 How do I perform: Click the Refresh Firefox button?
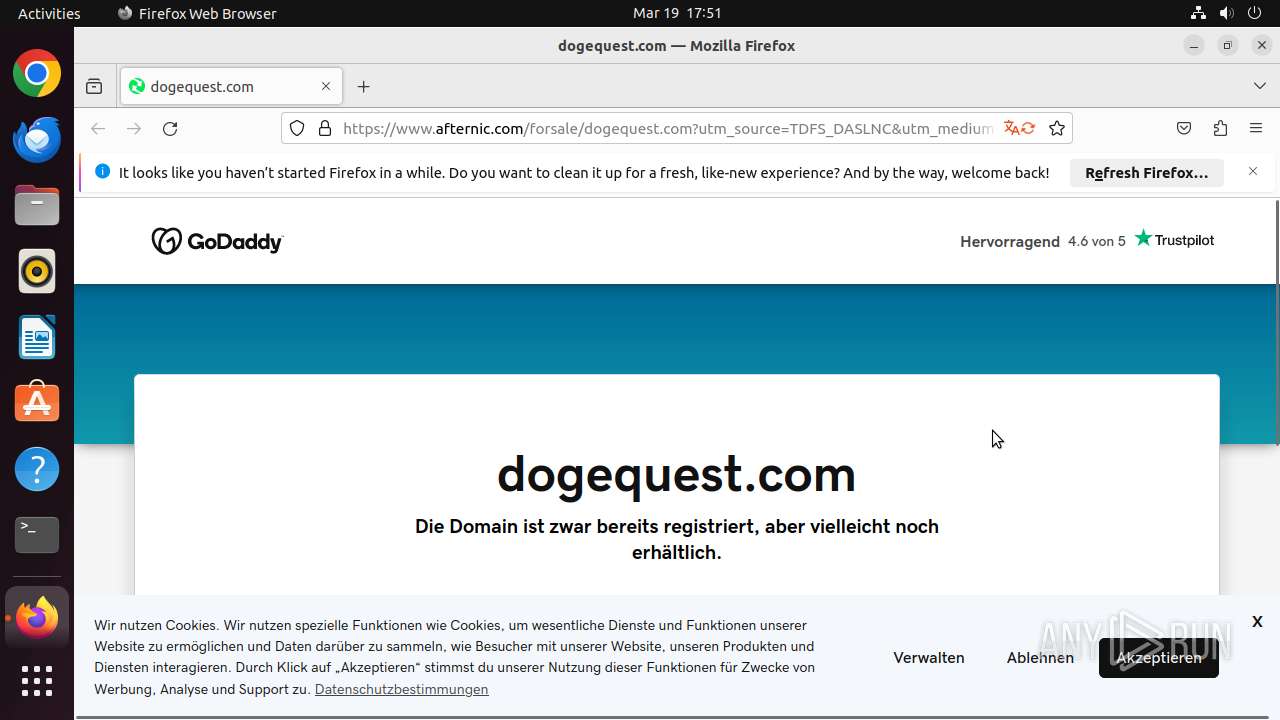(x=1147, y=172)
